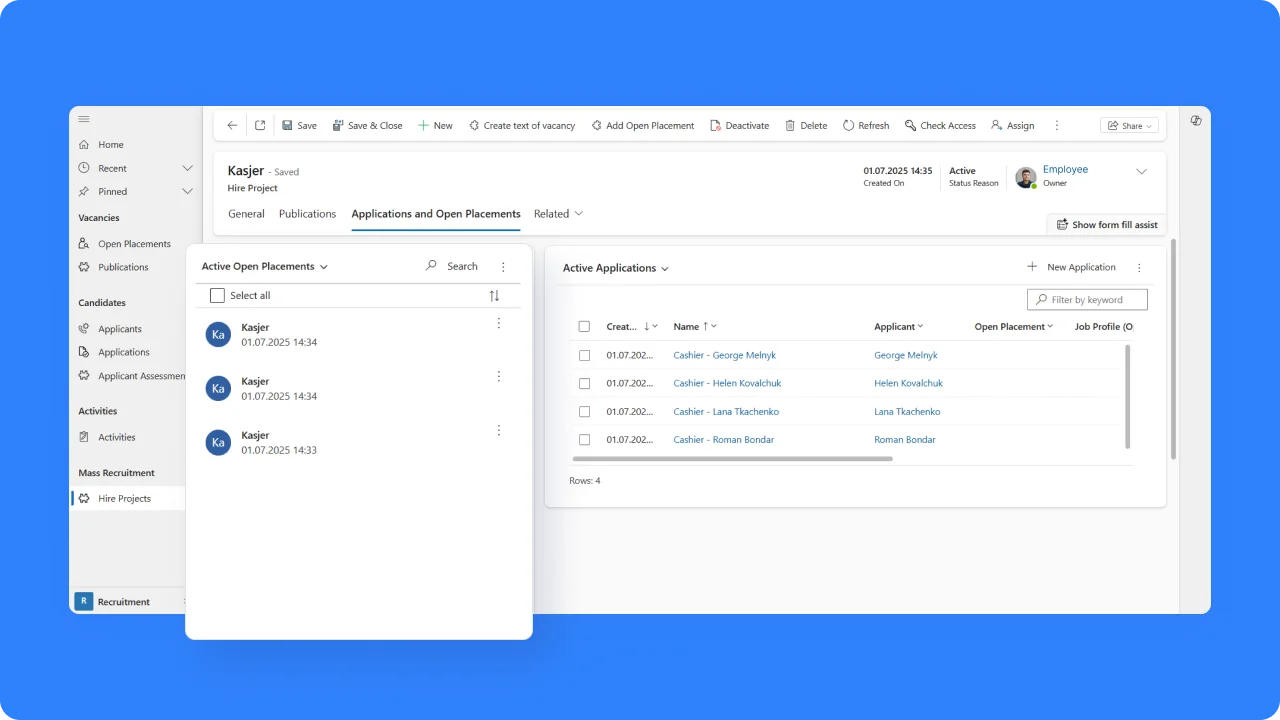This screenshot has height=720, width=1280.
Task: Click the Refresh toolbar icon
Action: (x=848, y=126)
